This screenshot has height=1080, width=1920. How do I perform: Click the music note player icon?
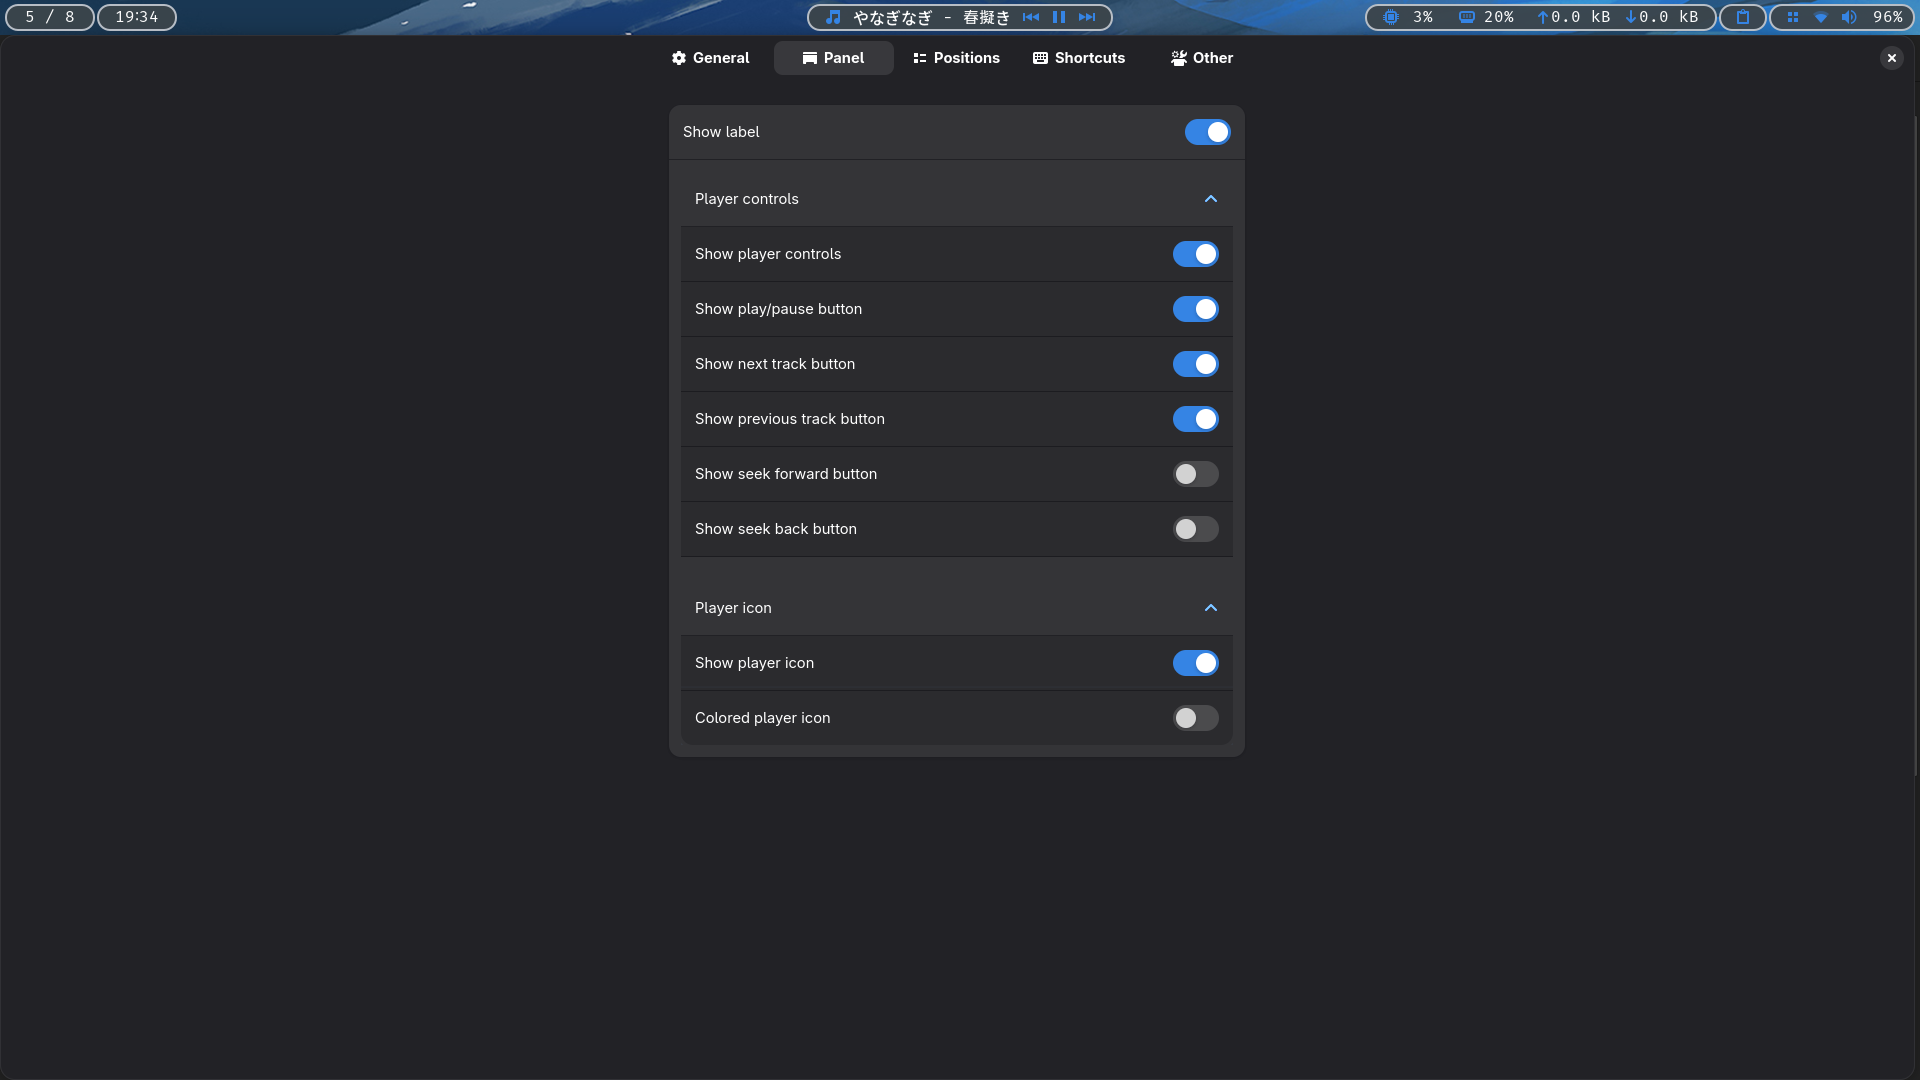click(833, 17)
